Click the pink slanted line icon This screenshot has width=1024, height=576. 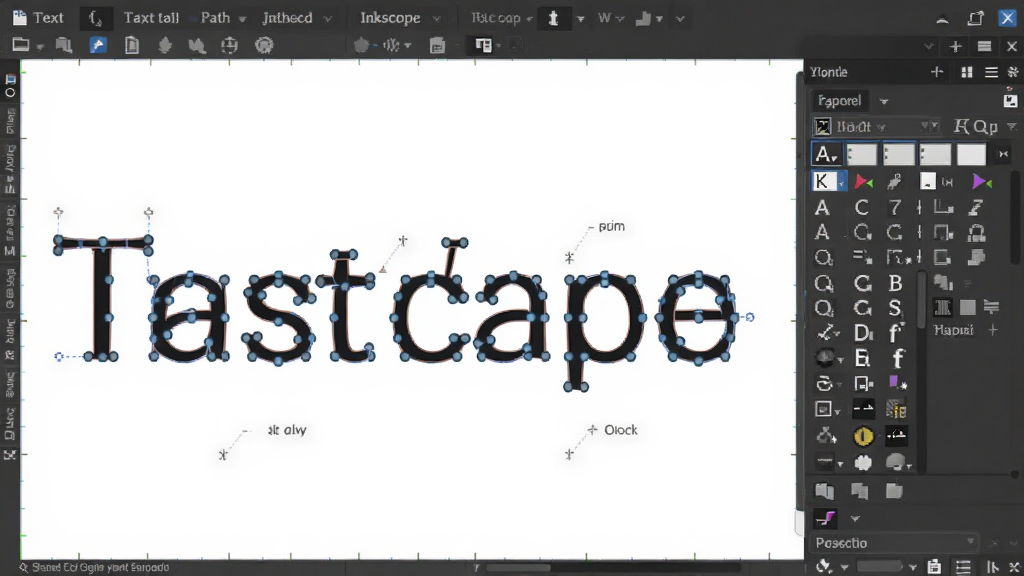825,519
